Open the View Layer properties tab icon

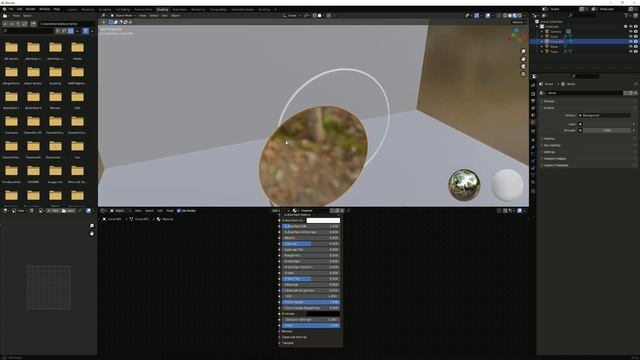[533, 108]
